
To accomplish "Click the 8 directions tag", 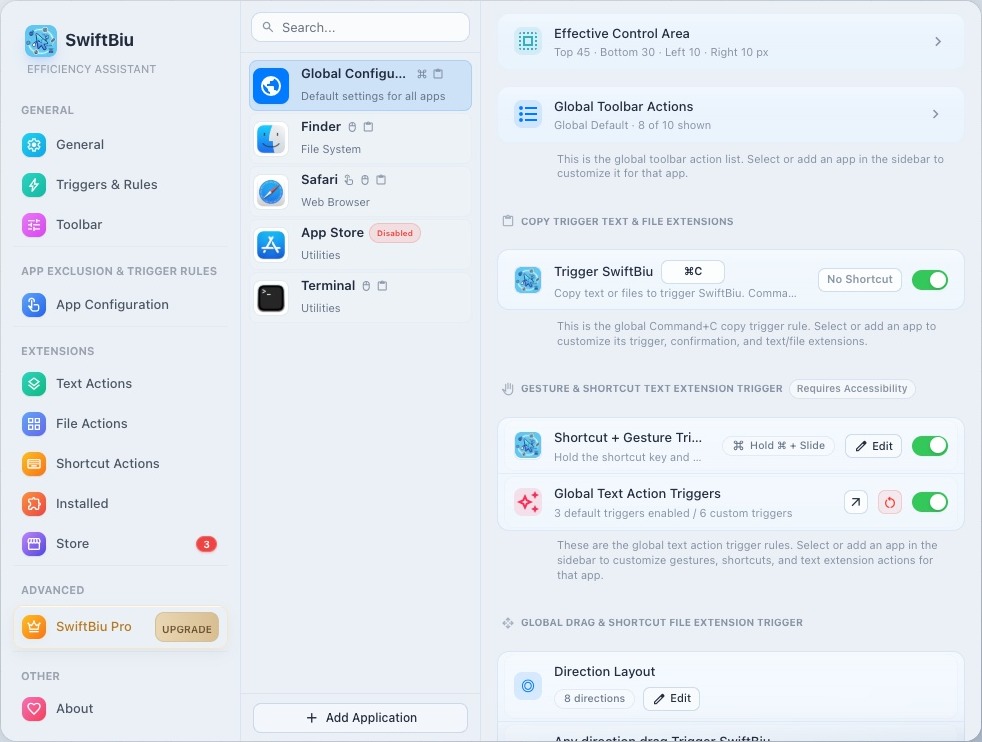I will click(x=594, y=699).
